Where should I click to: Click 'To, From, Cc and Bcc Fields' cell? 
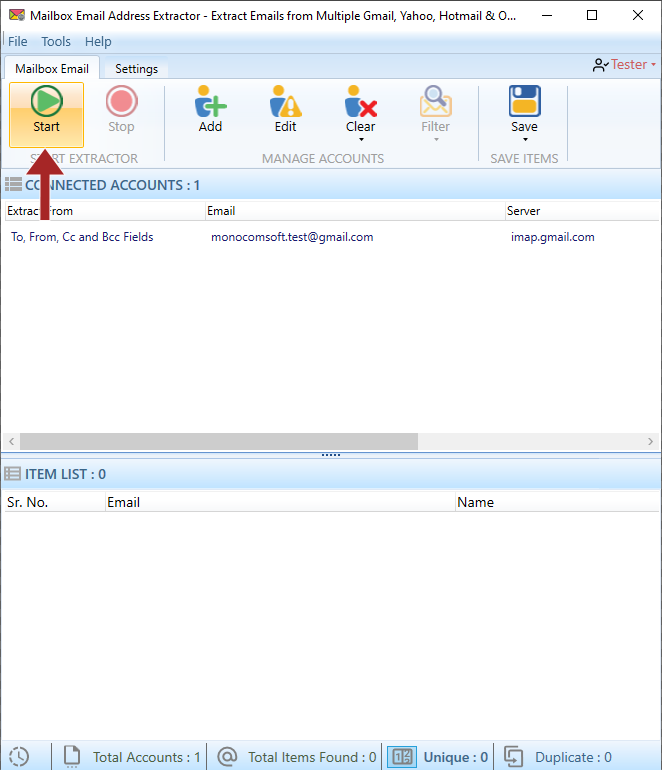coord(83,237)
